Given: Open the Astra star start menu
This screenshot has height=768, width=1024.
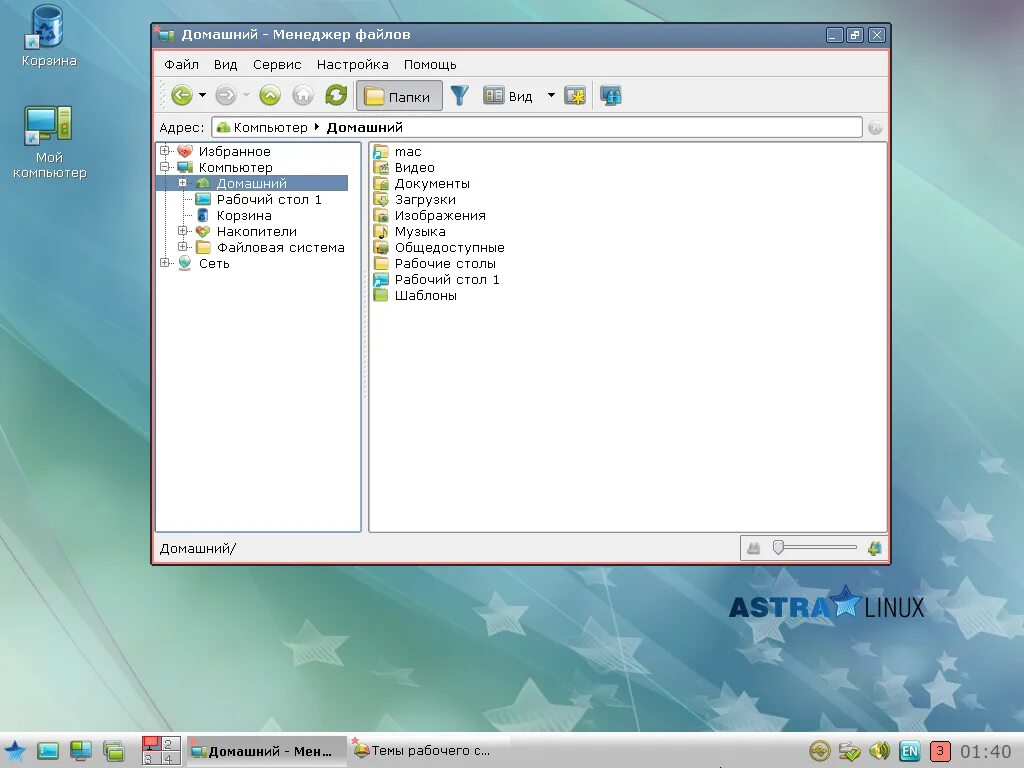Looking at the screenshot, I should 14,751.
